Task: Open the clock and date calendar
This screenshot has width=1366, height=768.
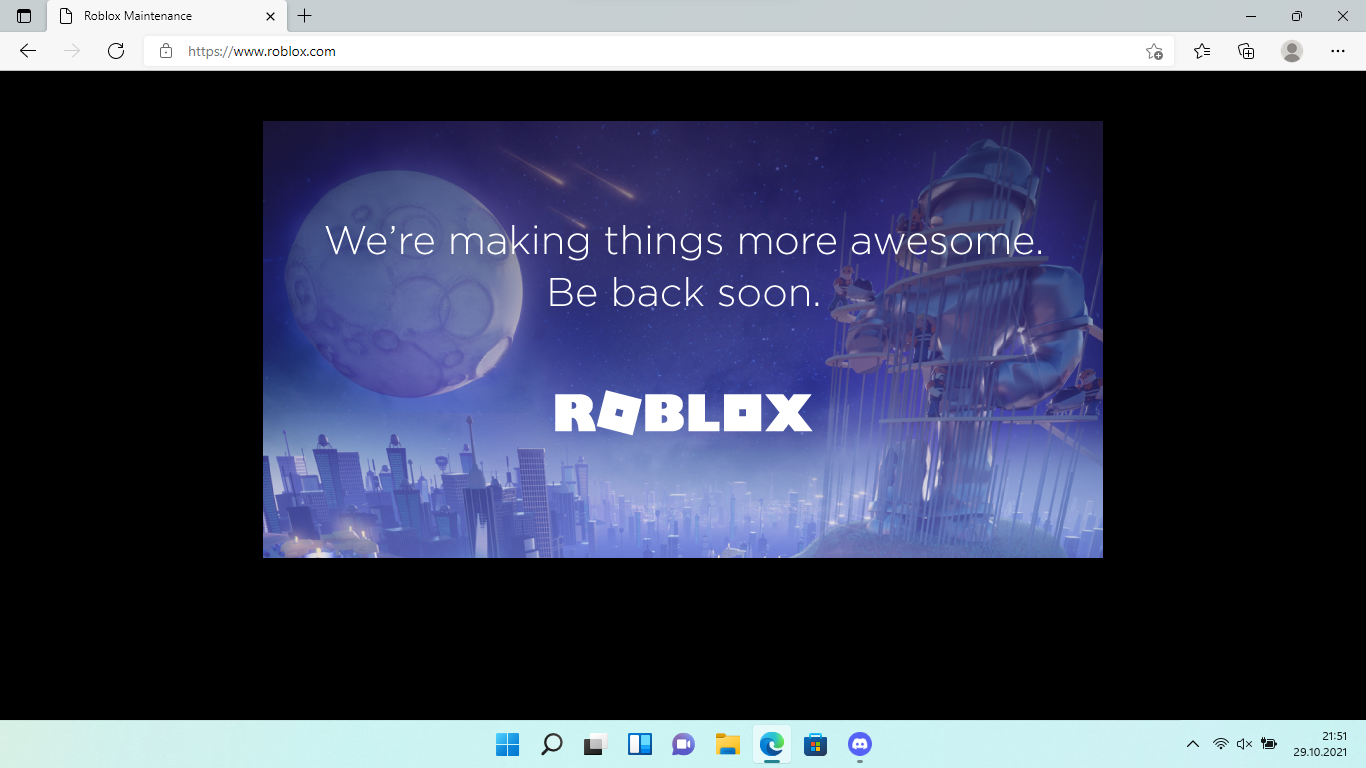Action: [x=1320, y=744]
